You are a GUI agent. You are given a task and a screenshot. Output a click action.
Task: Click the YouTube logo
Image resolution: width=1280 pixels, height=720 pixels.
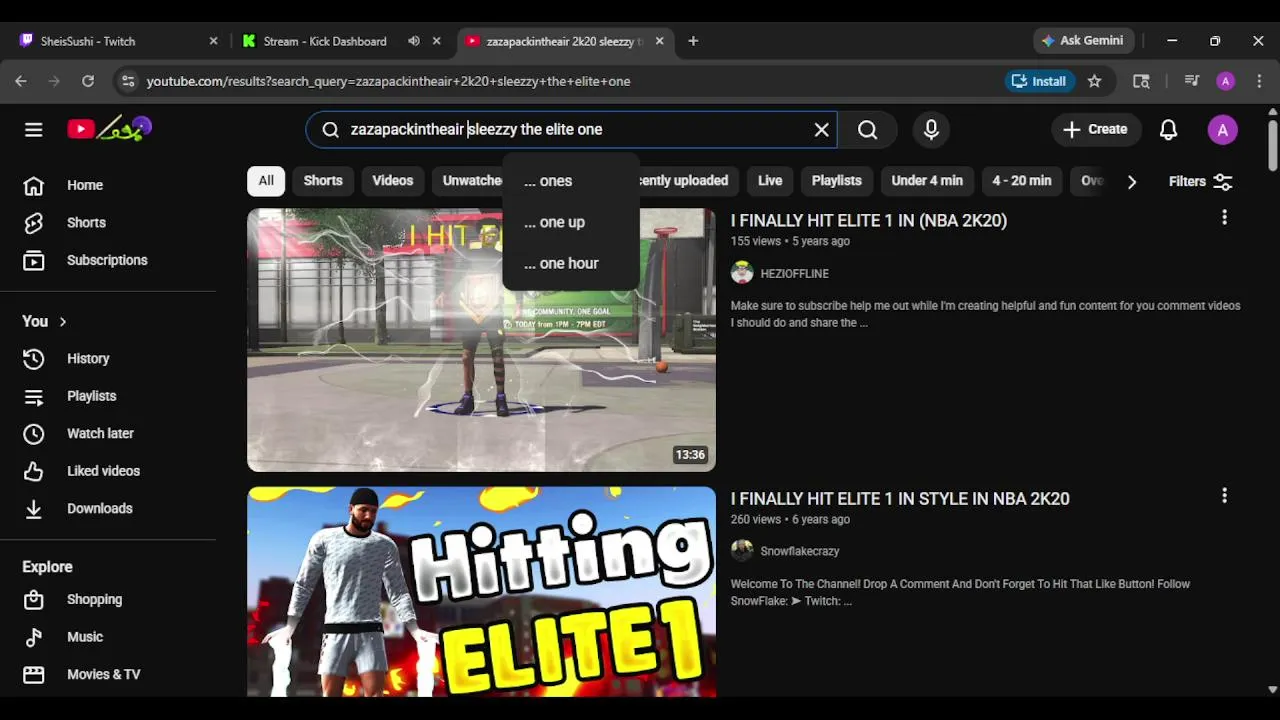(x=110, y=129)
